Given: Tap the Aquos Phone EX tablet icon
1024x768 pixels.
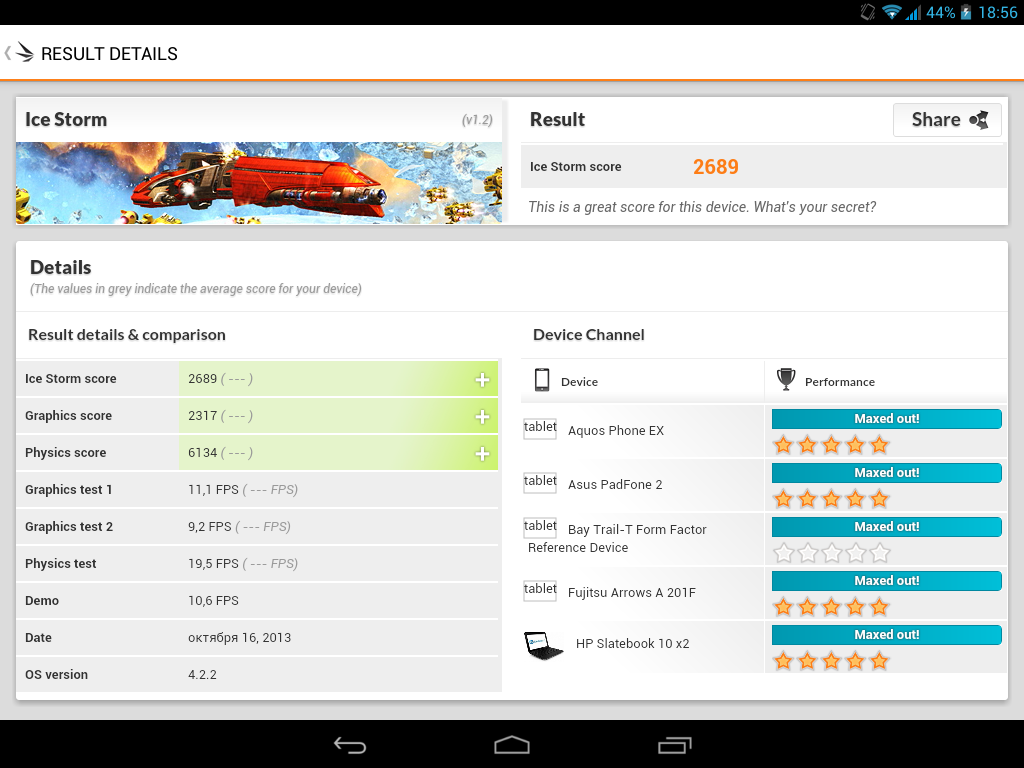Looking at the screenshot, I should pyautogui.click(x=540, y=428).
